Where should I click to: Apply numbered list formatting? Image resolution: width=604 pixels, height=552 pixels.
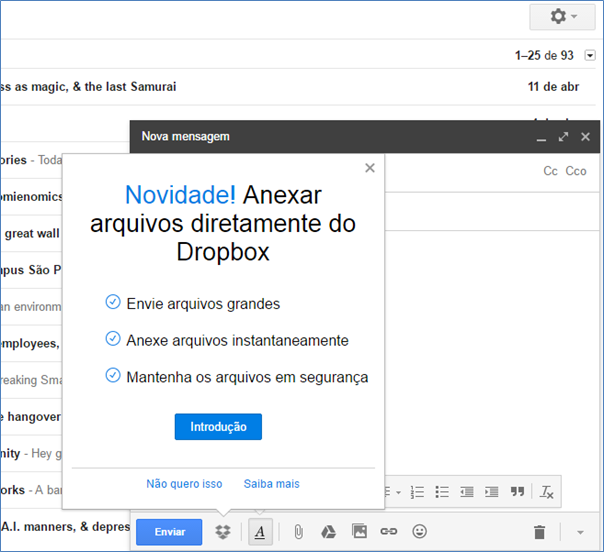coord(418,492)
